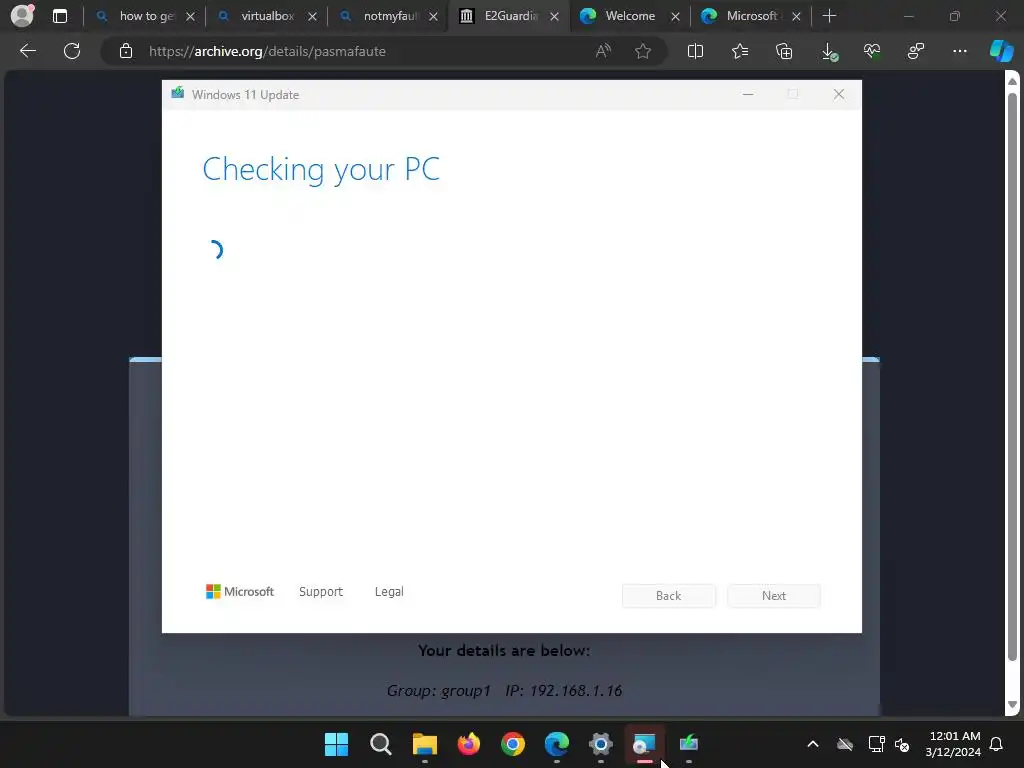Open File Explorer from taskbar
Viewport: 1024px width, 768px height.
click(424, 744)
